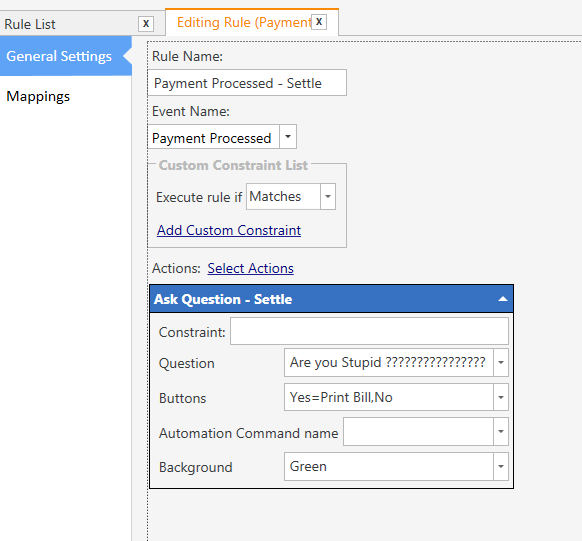Open the Event Name dropdown arrow
This screenshot has width=582, height=541.
click(288, 137)
